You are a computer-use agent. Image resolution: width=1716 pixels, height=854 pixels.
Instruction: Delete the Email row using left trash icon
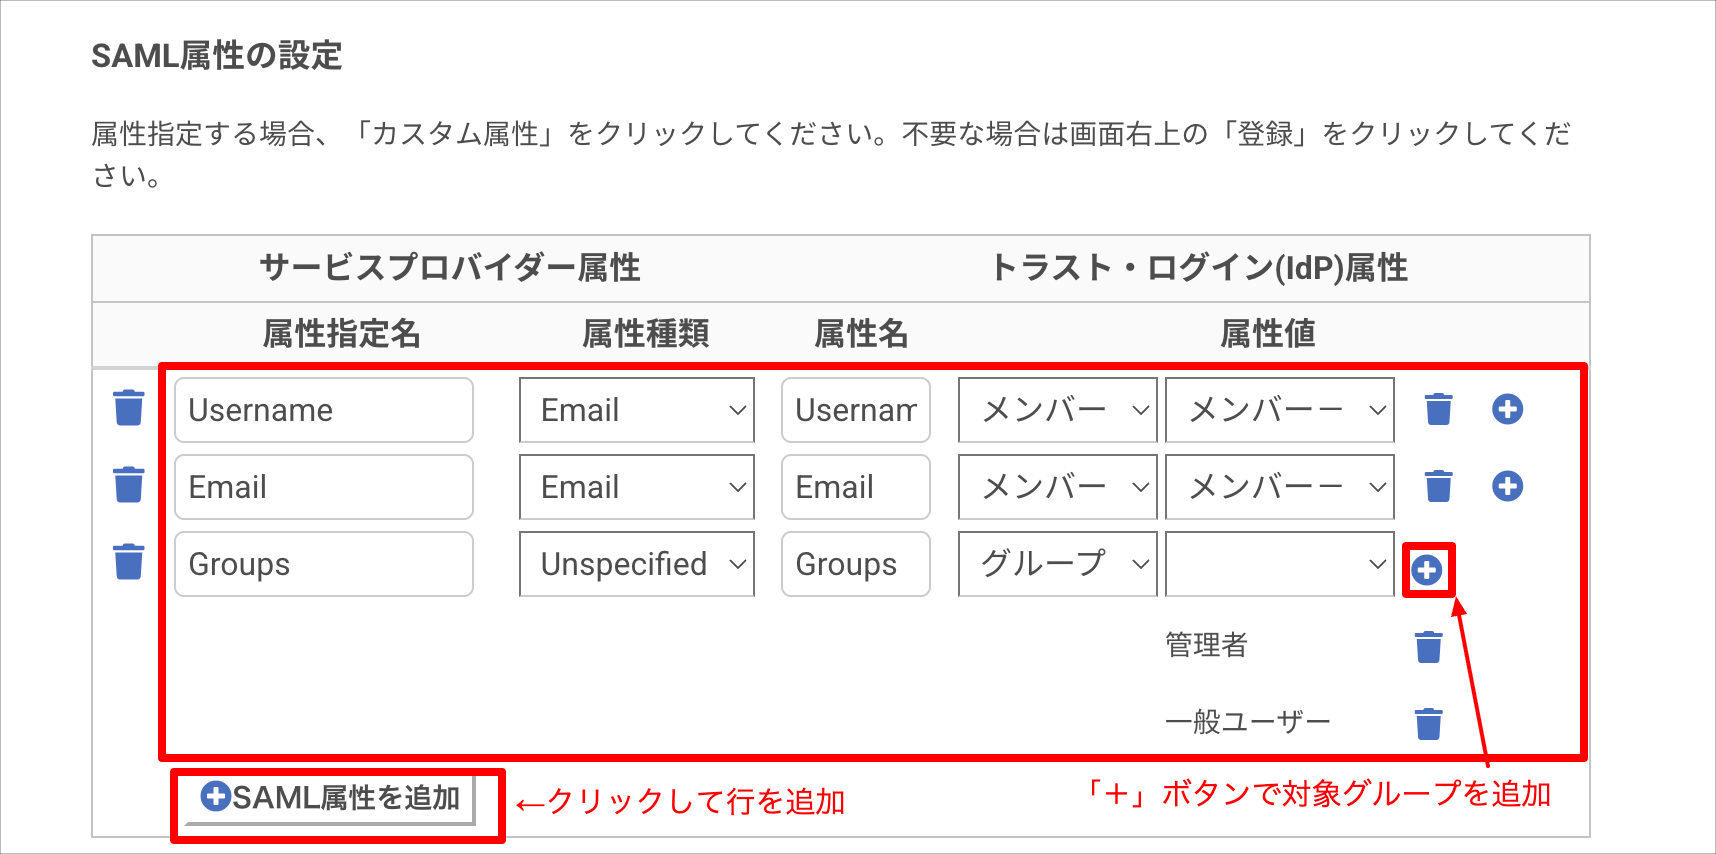(x=129, y=485)
